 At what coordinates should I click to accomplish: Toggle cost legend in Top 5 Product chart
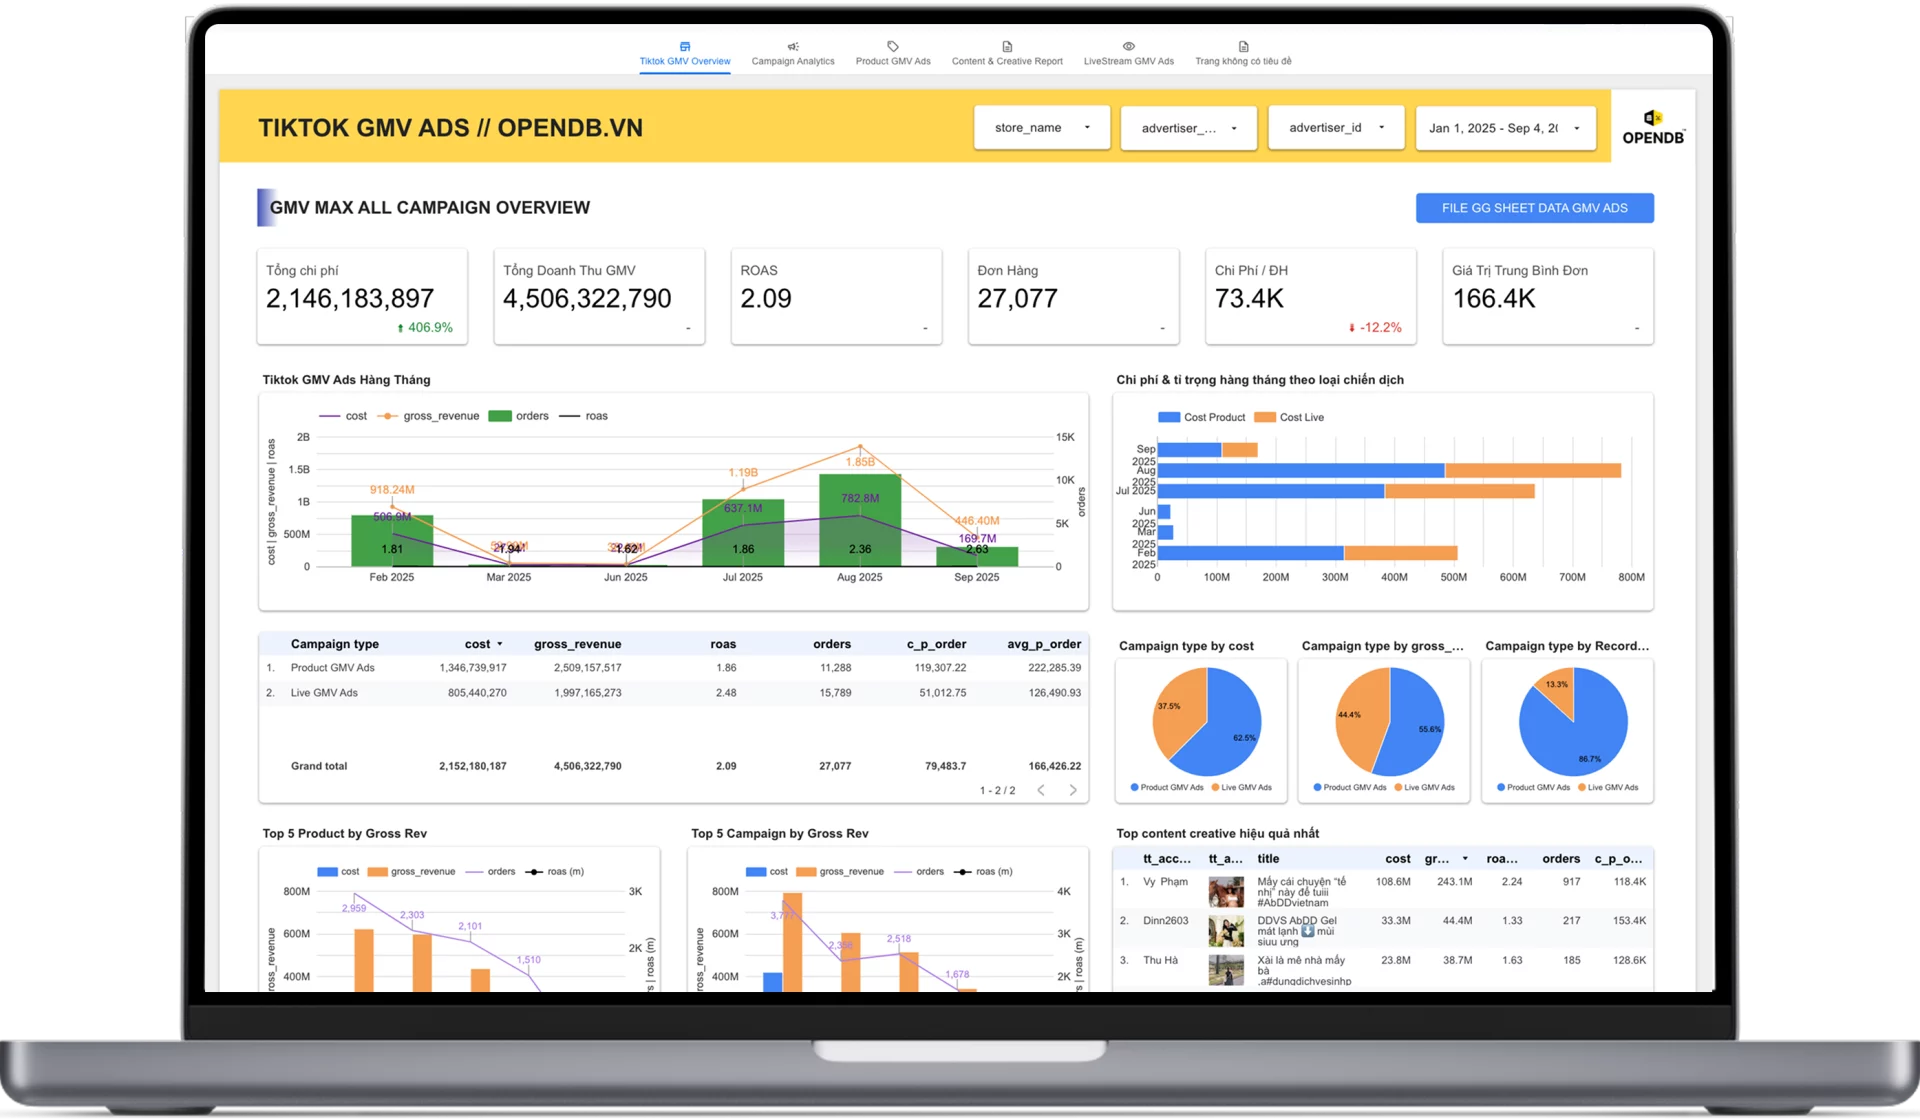click(338, 872)
